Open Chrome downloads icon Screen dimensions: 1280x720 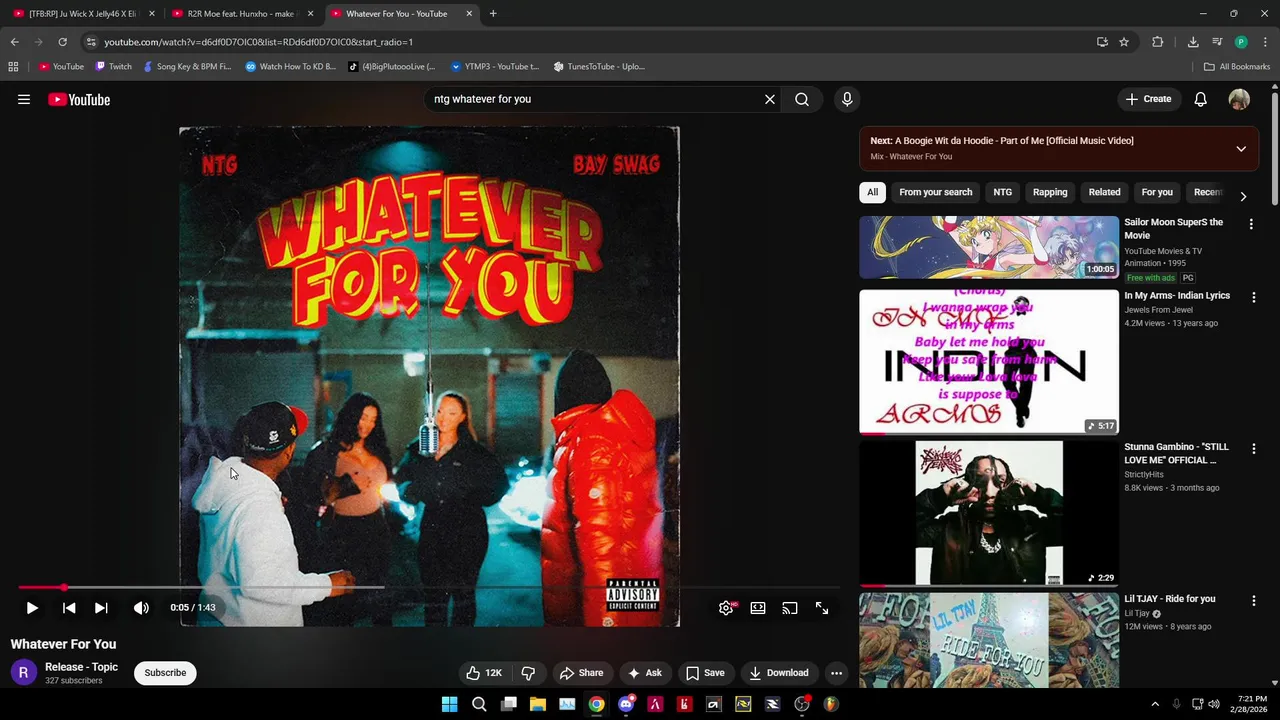1193,42
